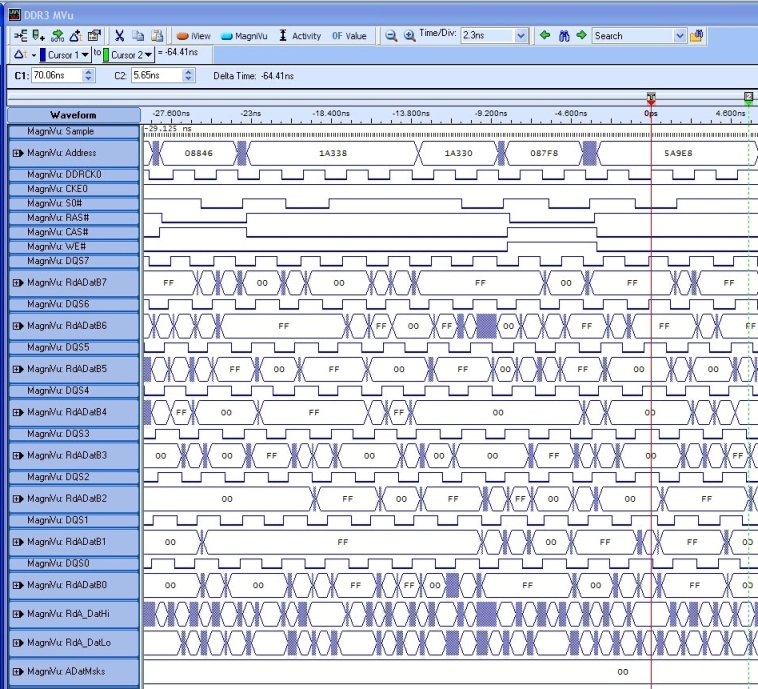Increment the C1 cursor time spinner
The image size is (758, 689).
point(89,72)
